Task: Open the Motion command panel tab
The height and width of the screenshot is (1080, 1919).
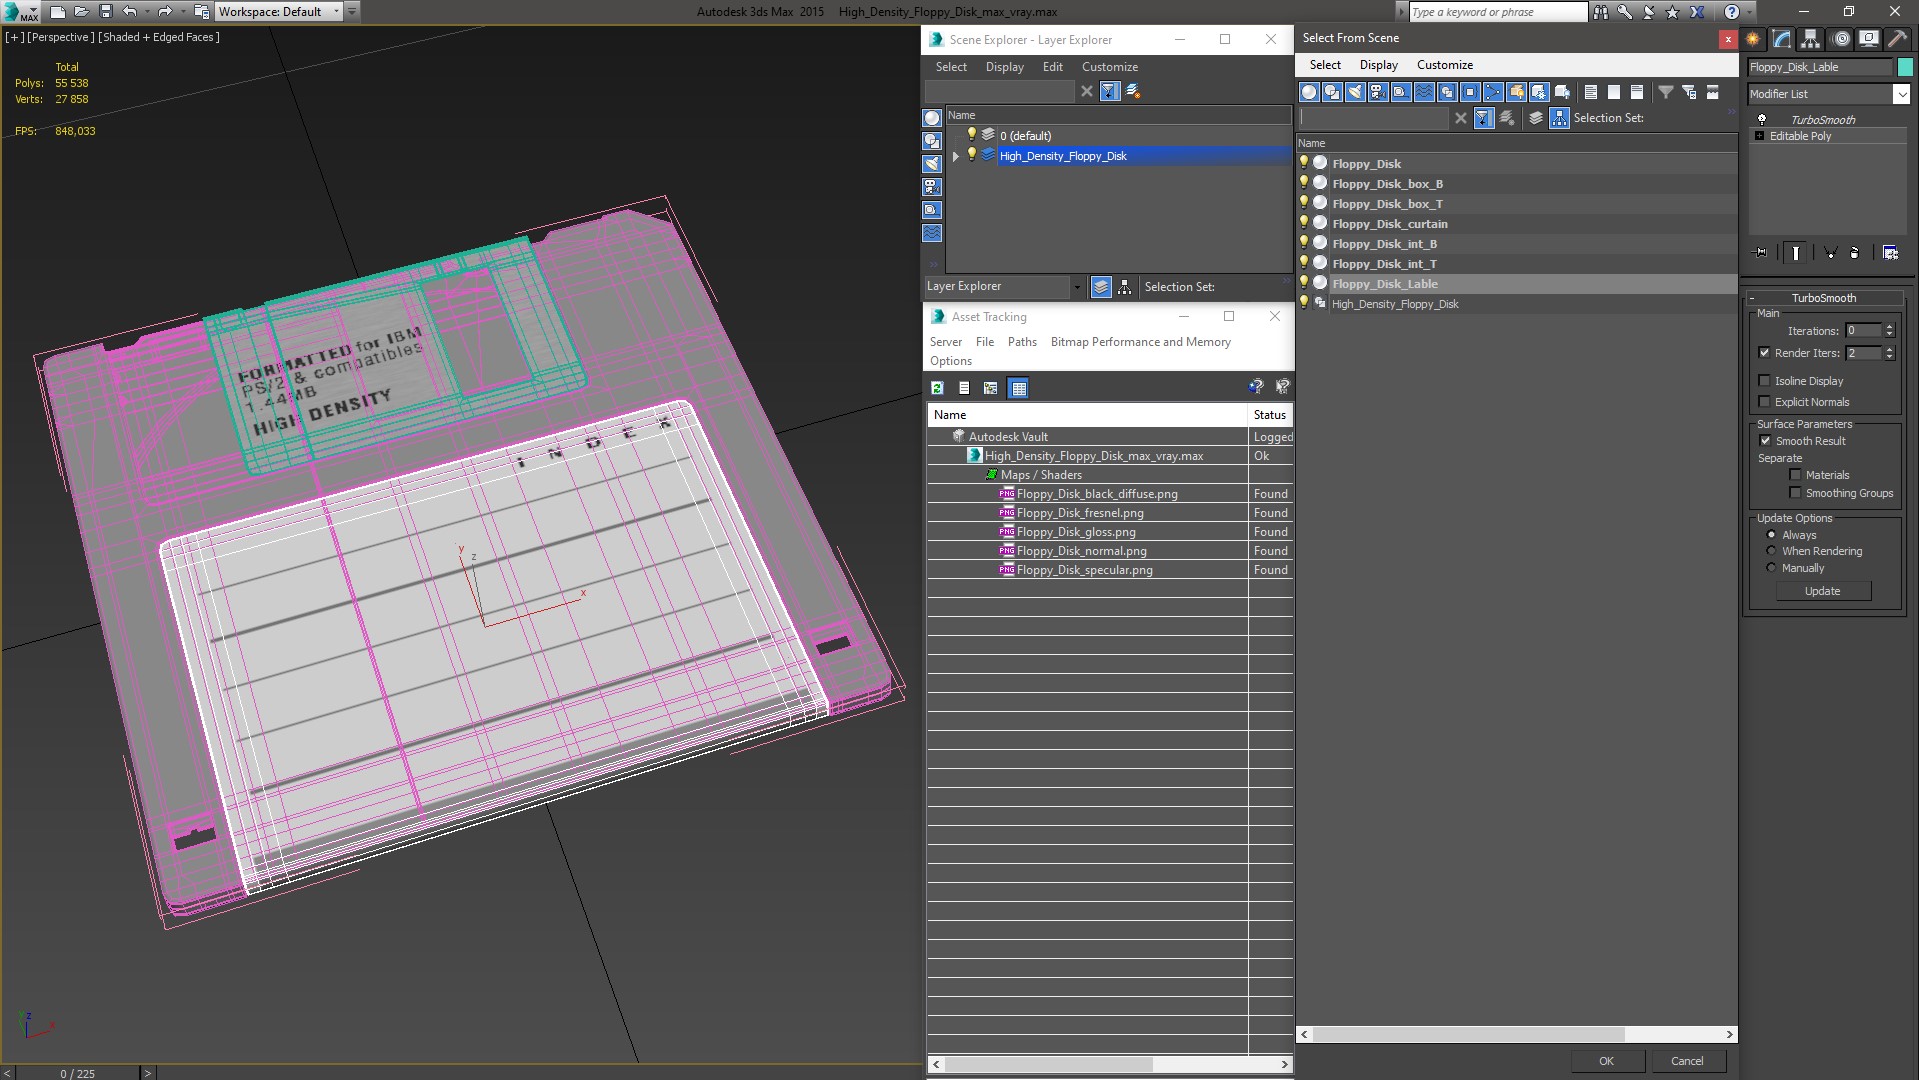Action: [x=1840, y=39]
